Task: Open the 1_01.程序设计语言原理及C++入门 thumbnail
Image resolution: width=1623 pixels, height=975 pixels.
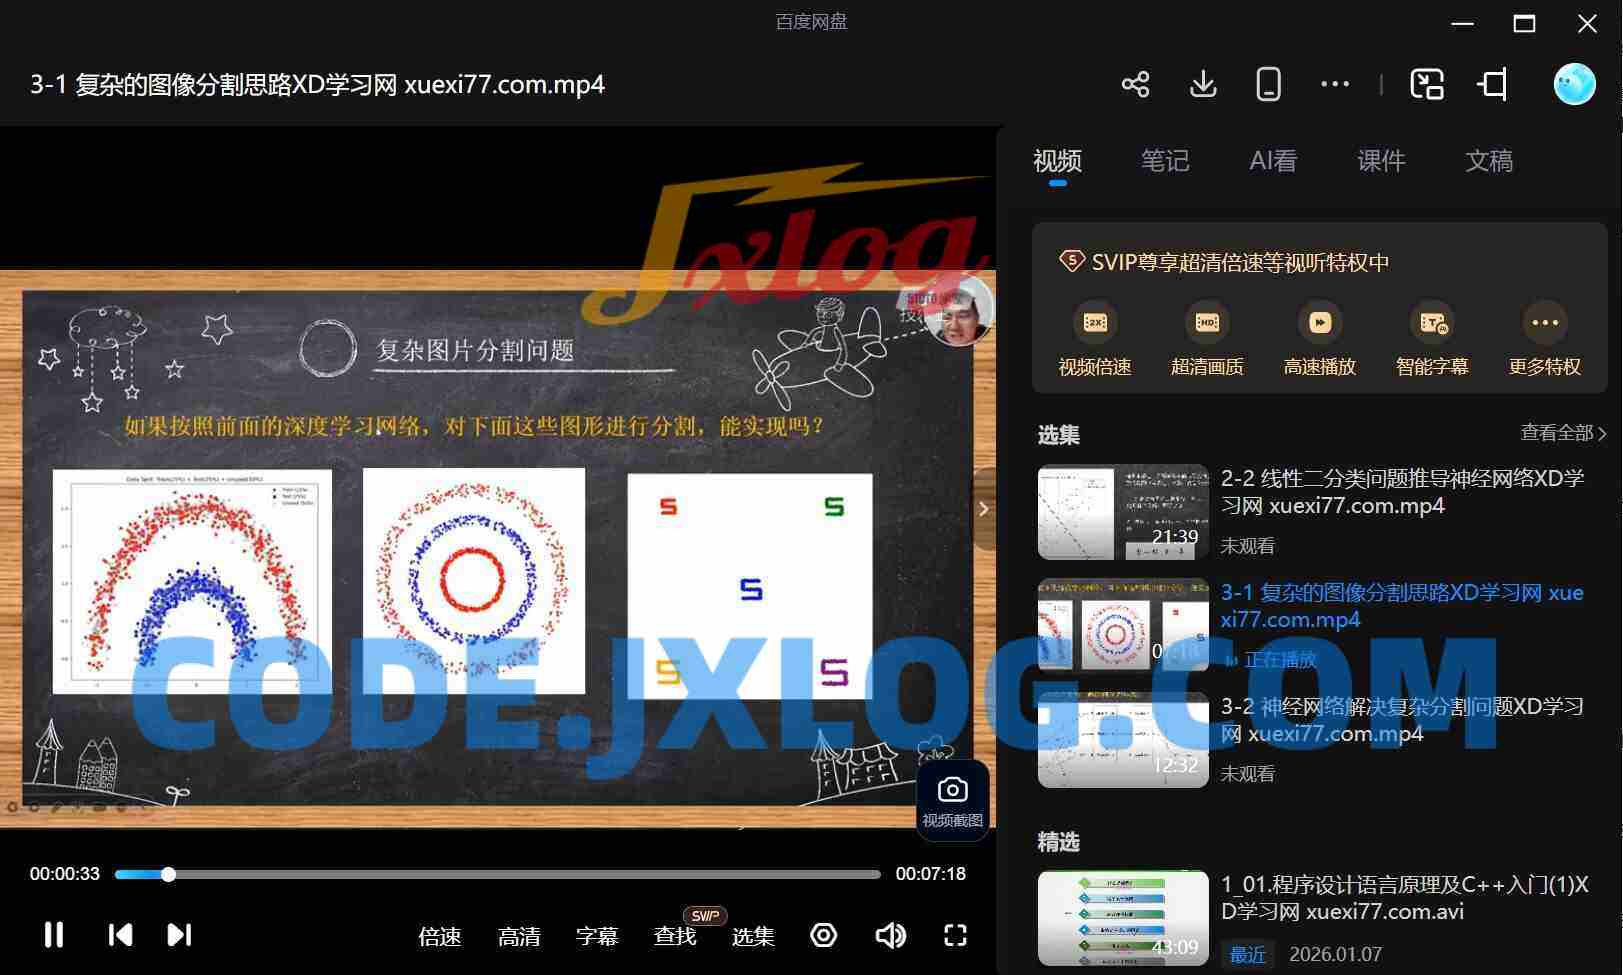Action: tap(1123, 918)
